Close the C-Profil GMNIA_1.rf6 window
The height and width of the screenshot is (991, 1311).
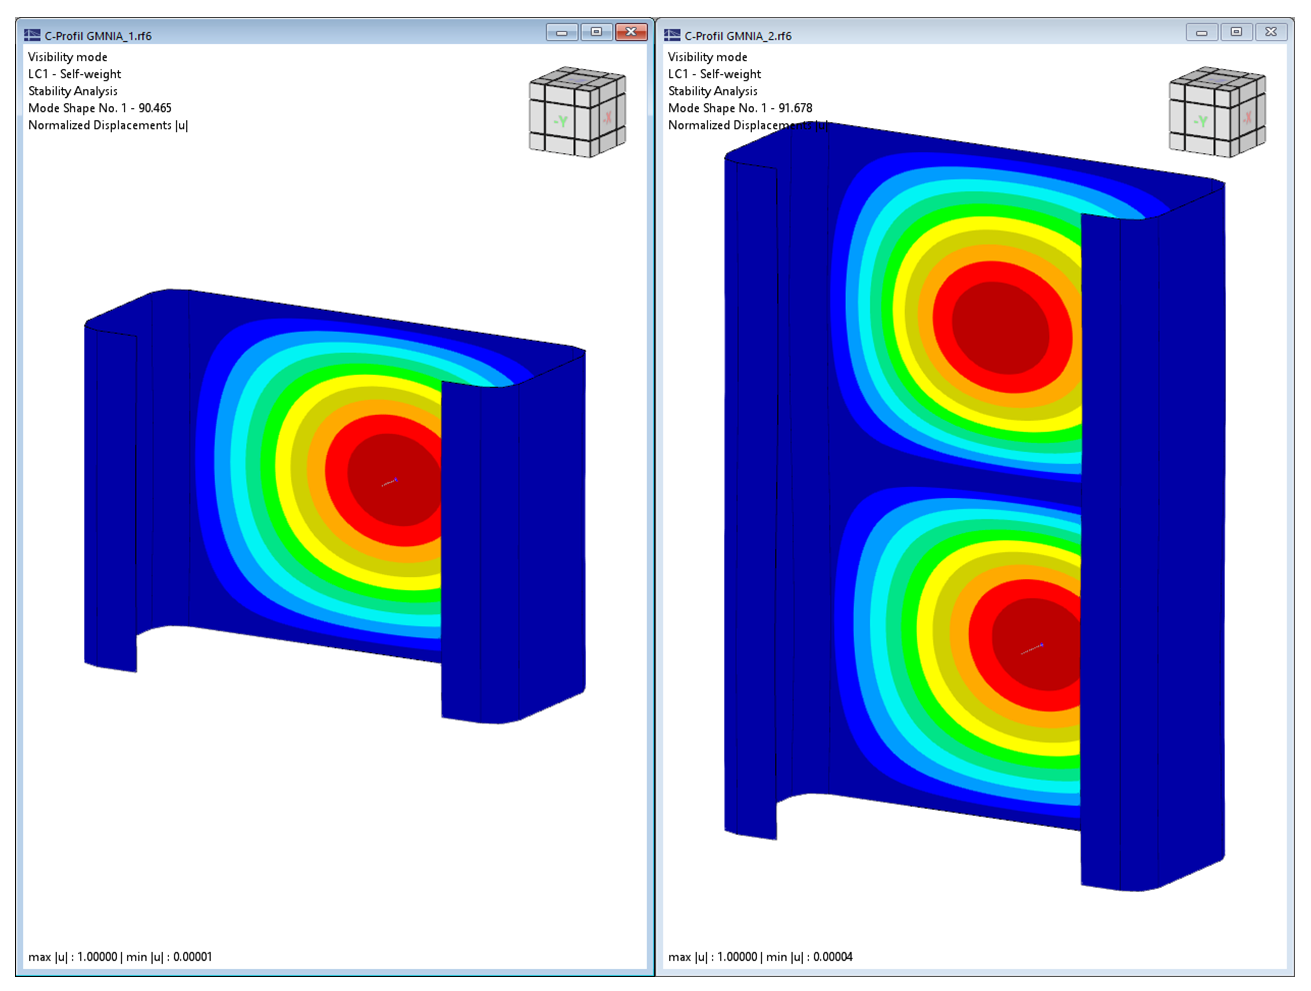[631, 32]
